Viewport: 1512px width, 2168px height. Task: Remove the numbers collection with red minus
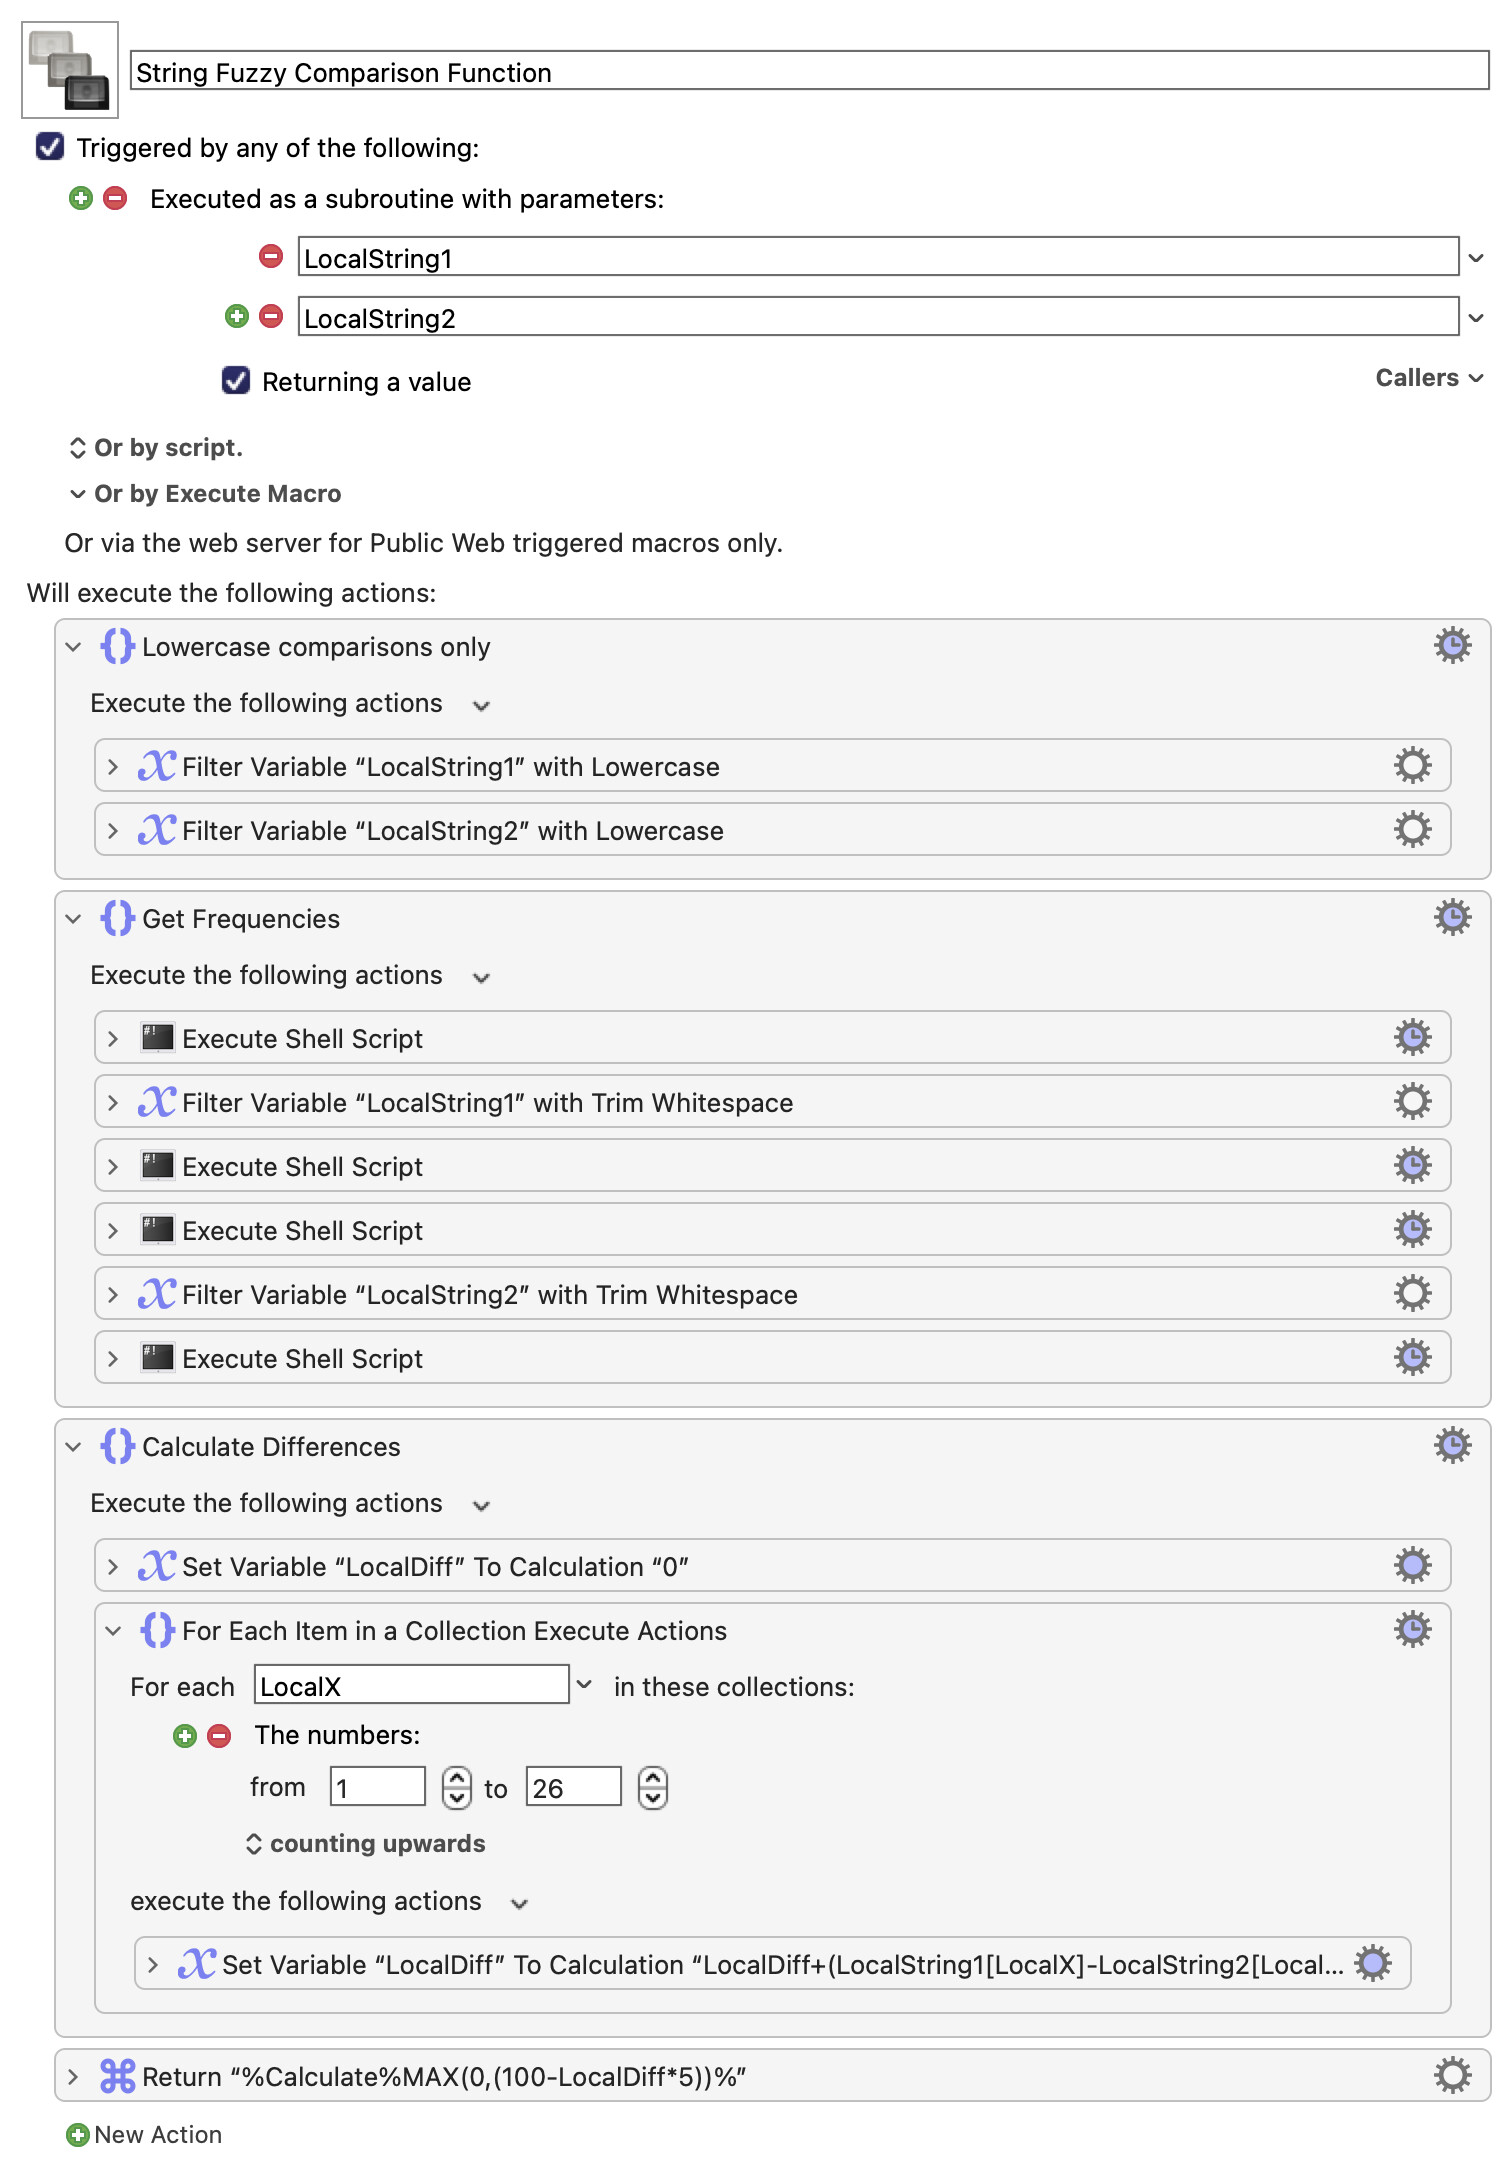point(219,1736)
